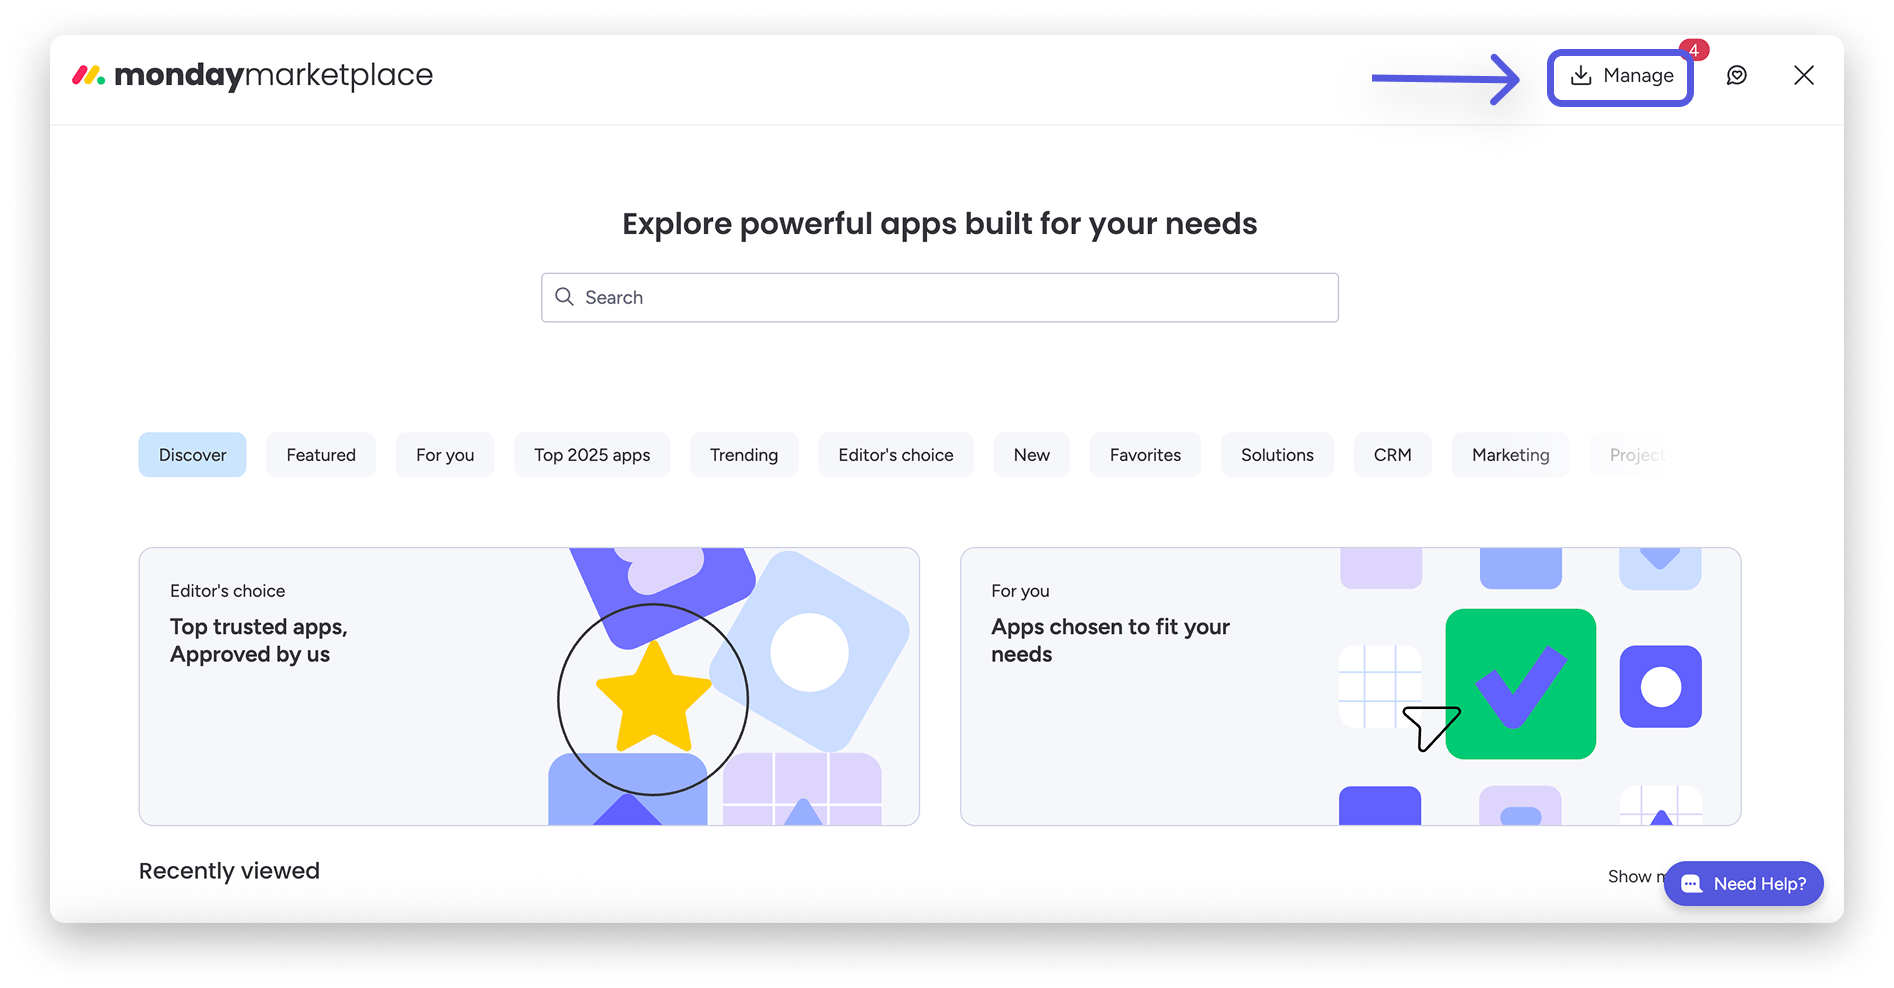Open the Favorites tab
1894x988 pixels.
click(x=1145, y=455)
